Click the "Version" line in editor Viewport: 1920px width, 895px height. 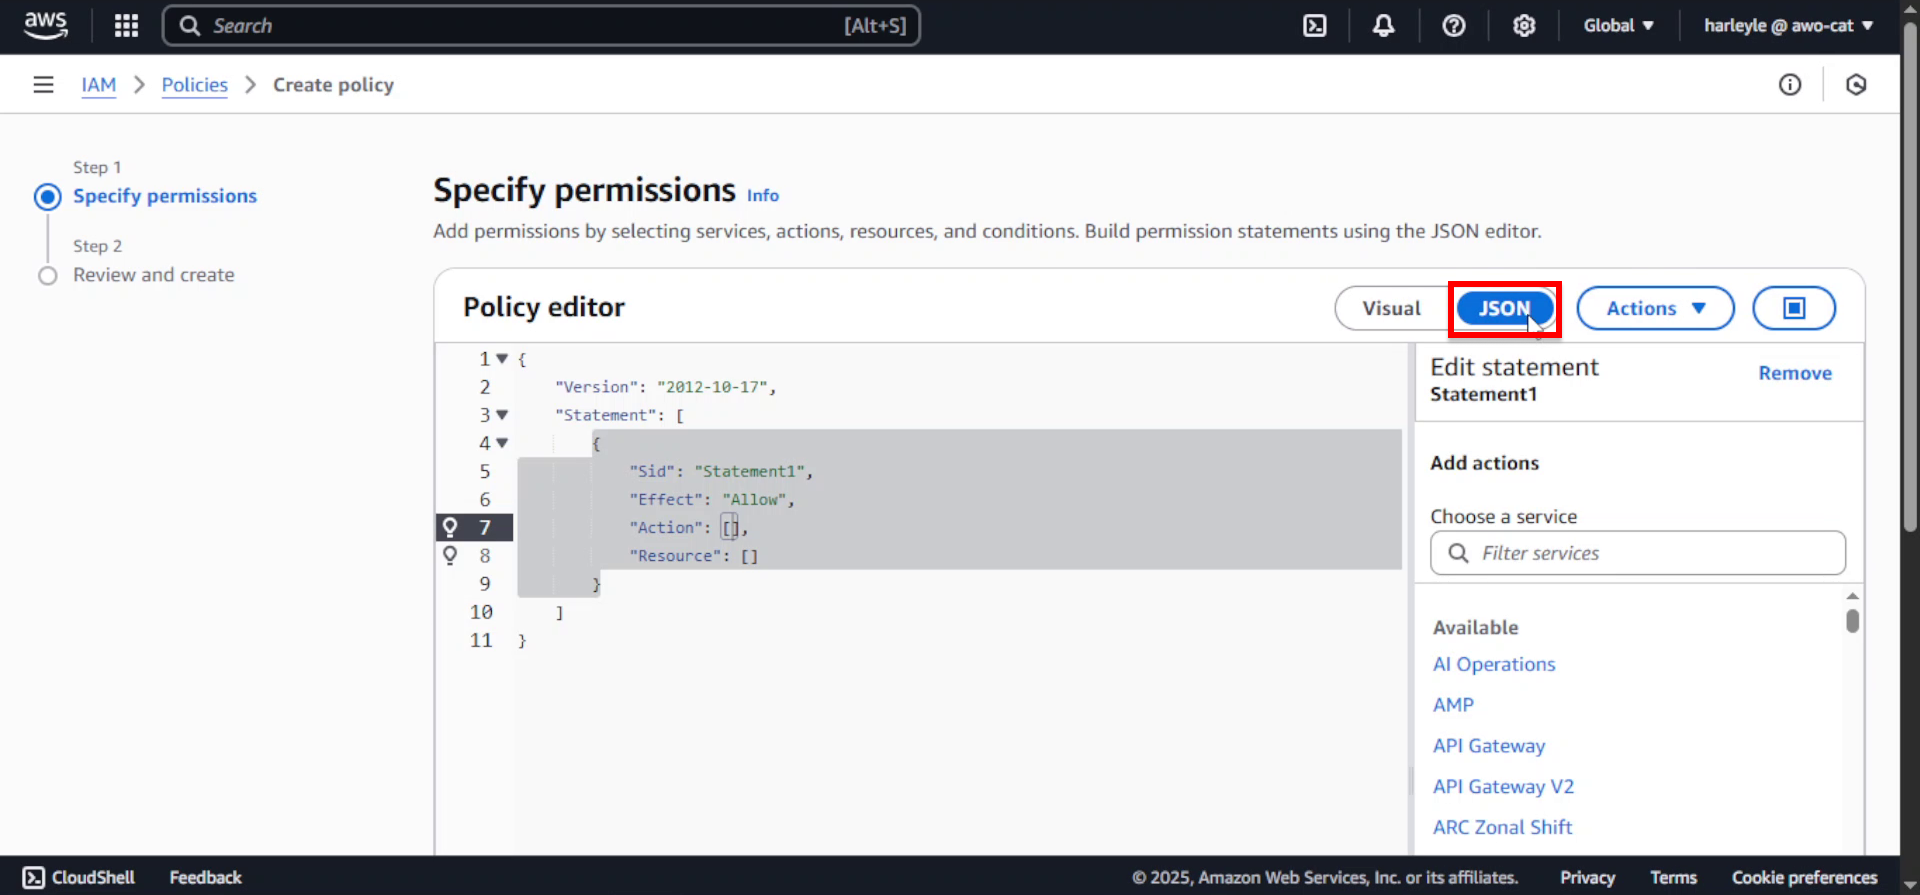click(x=665, y=387)
